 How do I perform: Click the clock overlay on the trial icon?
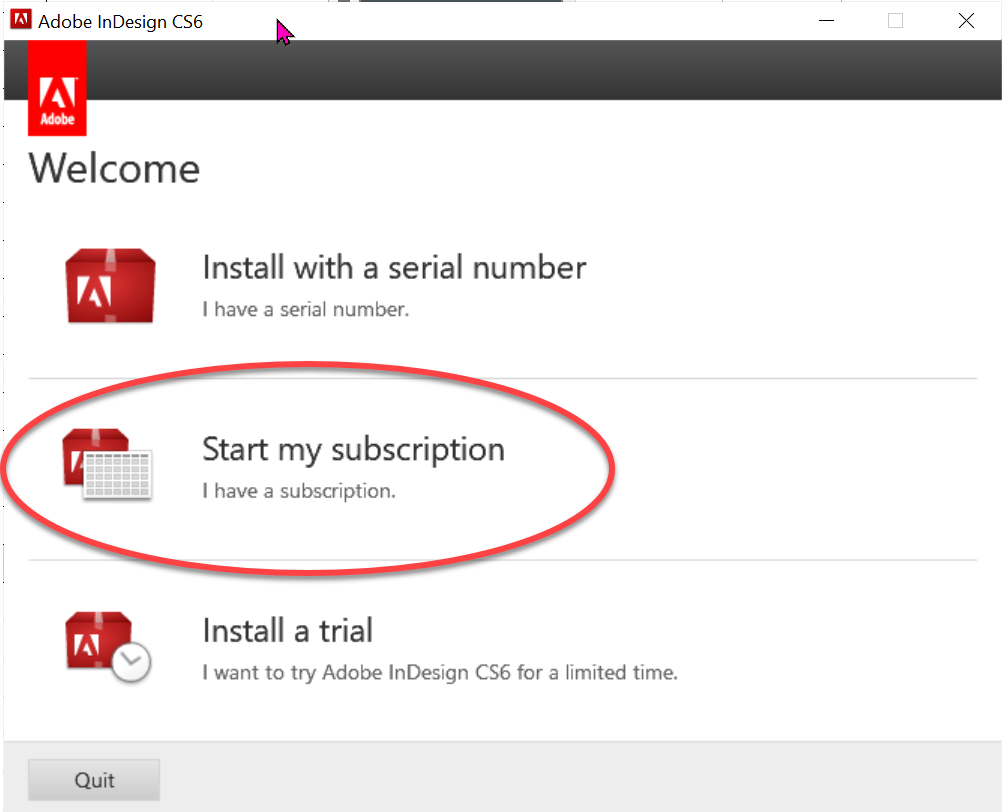tap(133, 663)
